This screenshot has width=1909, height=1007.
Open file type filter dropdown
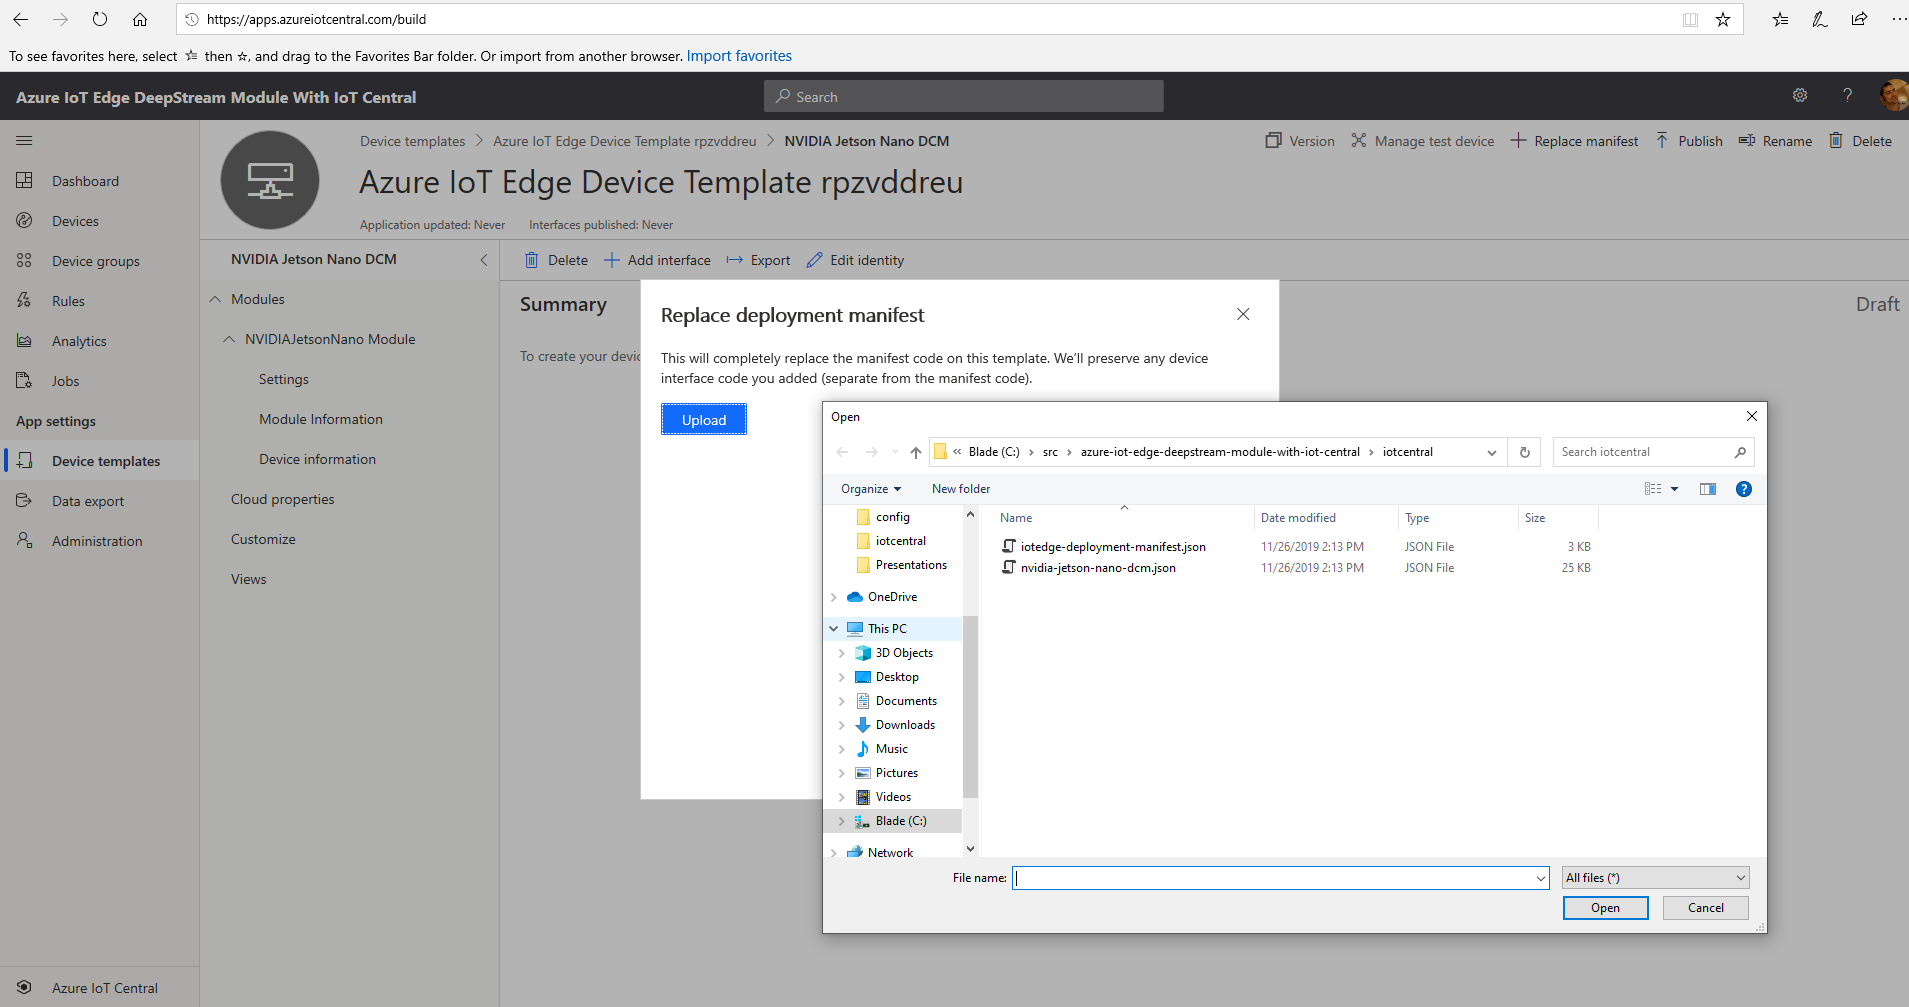[x=1656, y=878]
